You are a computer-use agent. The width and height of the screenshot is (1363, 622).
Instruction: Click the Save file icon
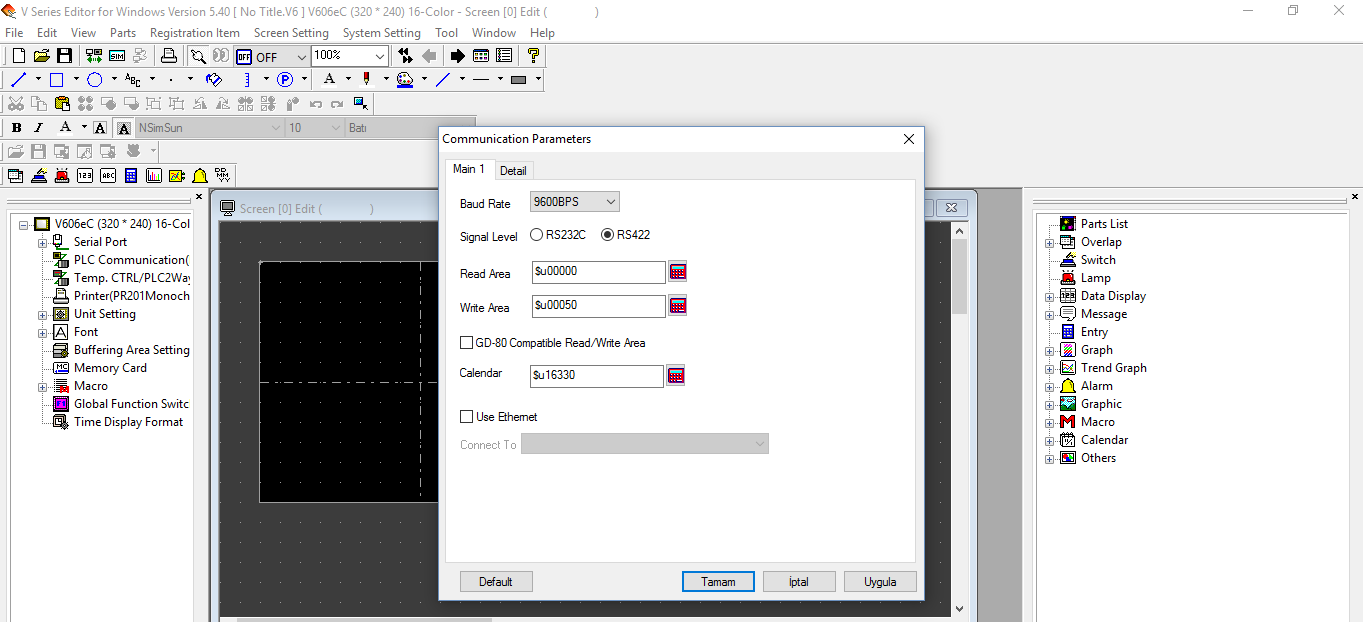pyautogui.click(x=64, y=56)
